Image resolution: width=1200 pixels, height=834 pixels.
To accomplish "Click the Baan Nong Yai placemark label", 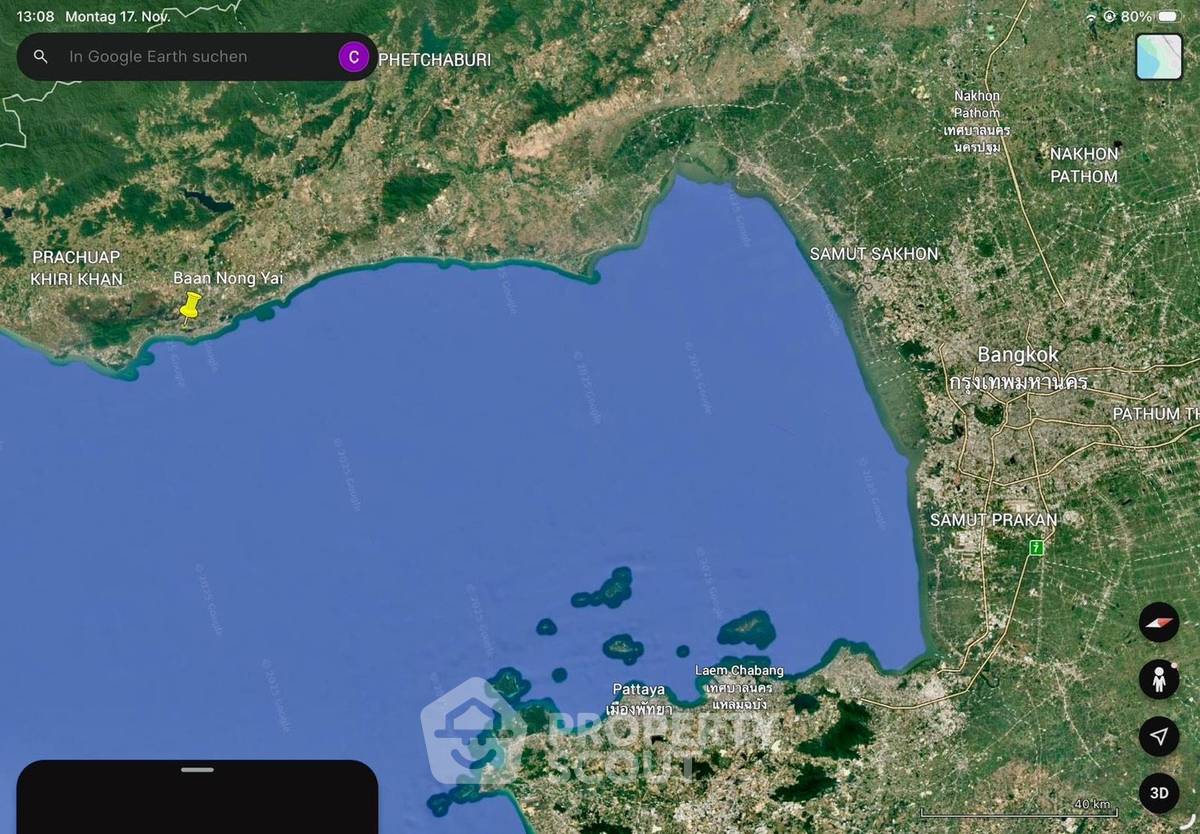I will (x=228, y=278).
